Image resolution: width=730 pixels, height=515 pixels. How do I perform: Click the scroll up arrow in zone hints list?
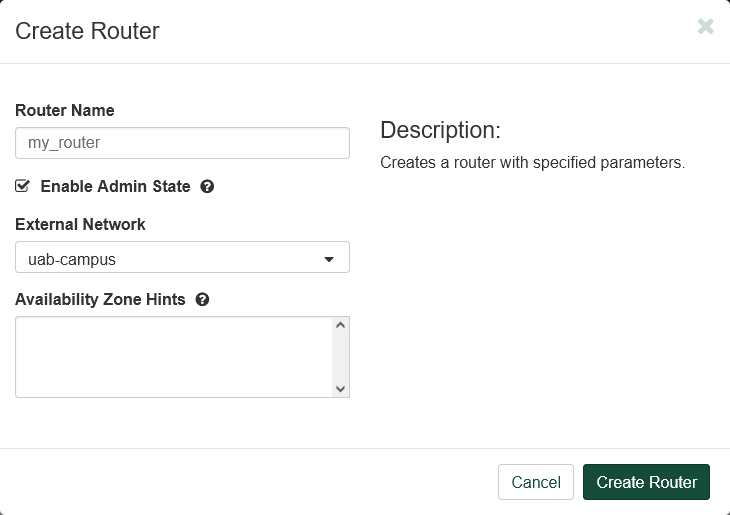[x=340, y=326]
